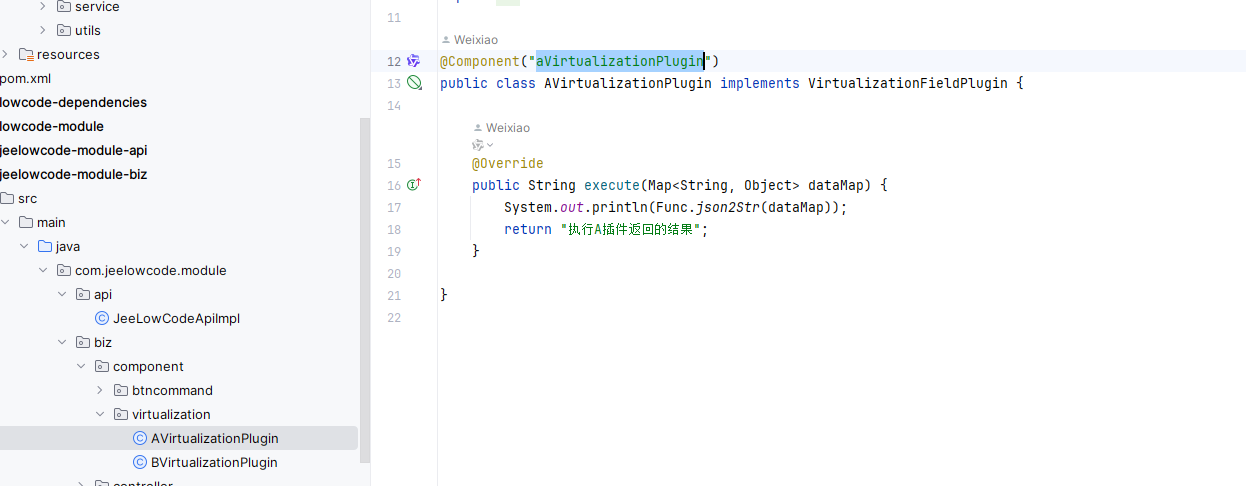Click the AI inlay icon above @Override
Viewport: 1246px width, 486px height.
(x=478, y=145)
